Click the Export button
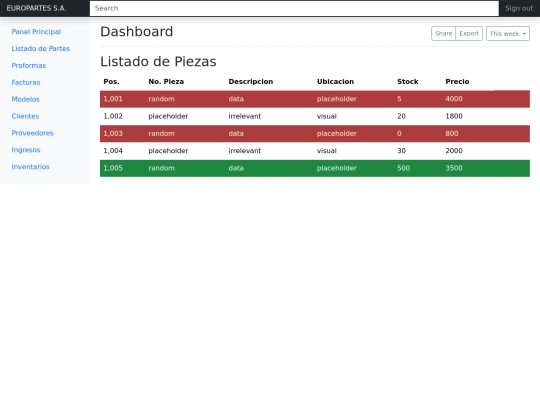Image resolution: width=540 pixels, height=405 pixels. (x=469, y=33)
